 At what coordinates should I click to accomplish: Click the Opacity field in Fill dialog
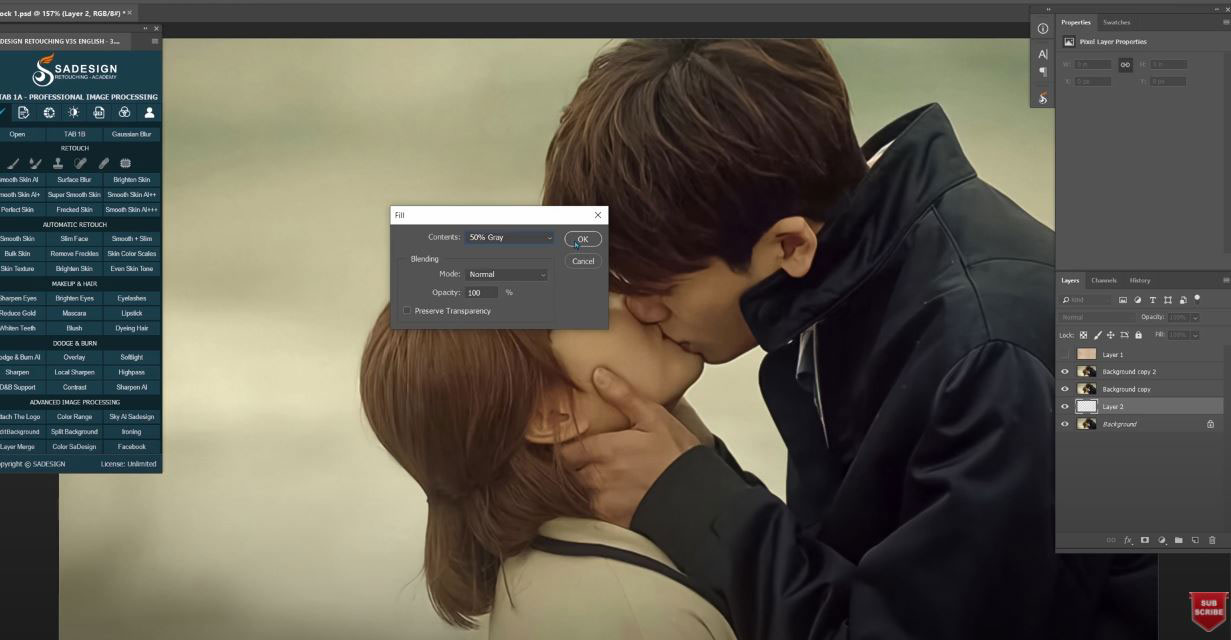481,293
